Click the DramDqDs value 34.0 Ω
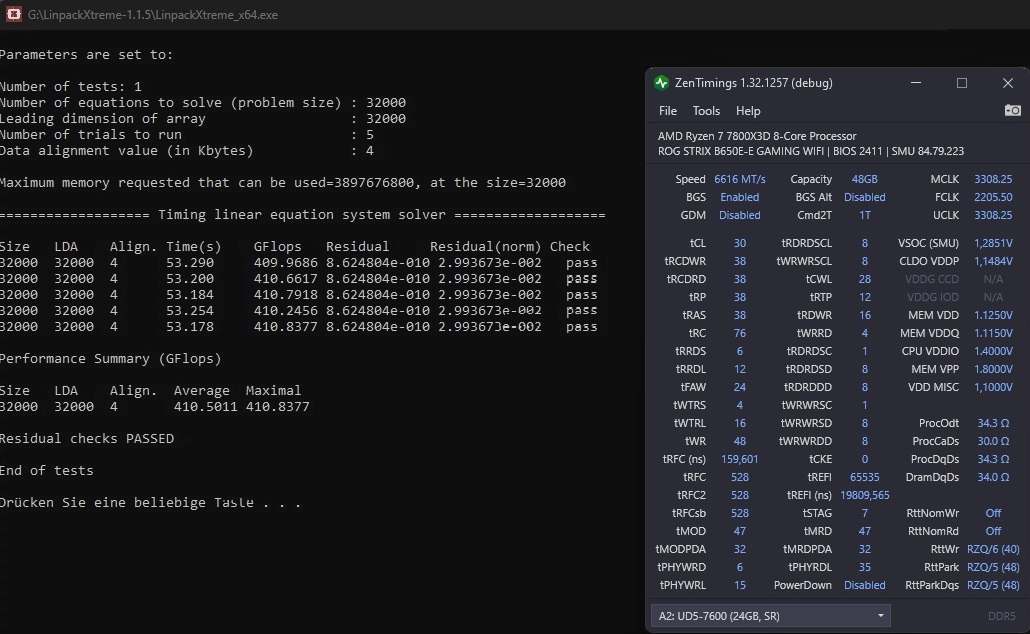Image resolution: width=1030 pixels, height=634 pixels. (x=993, y=477)
